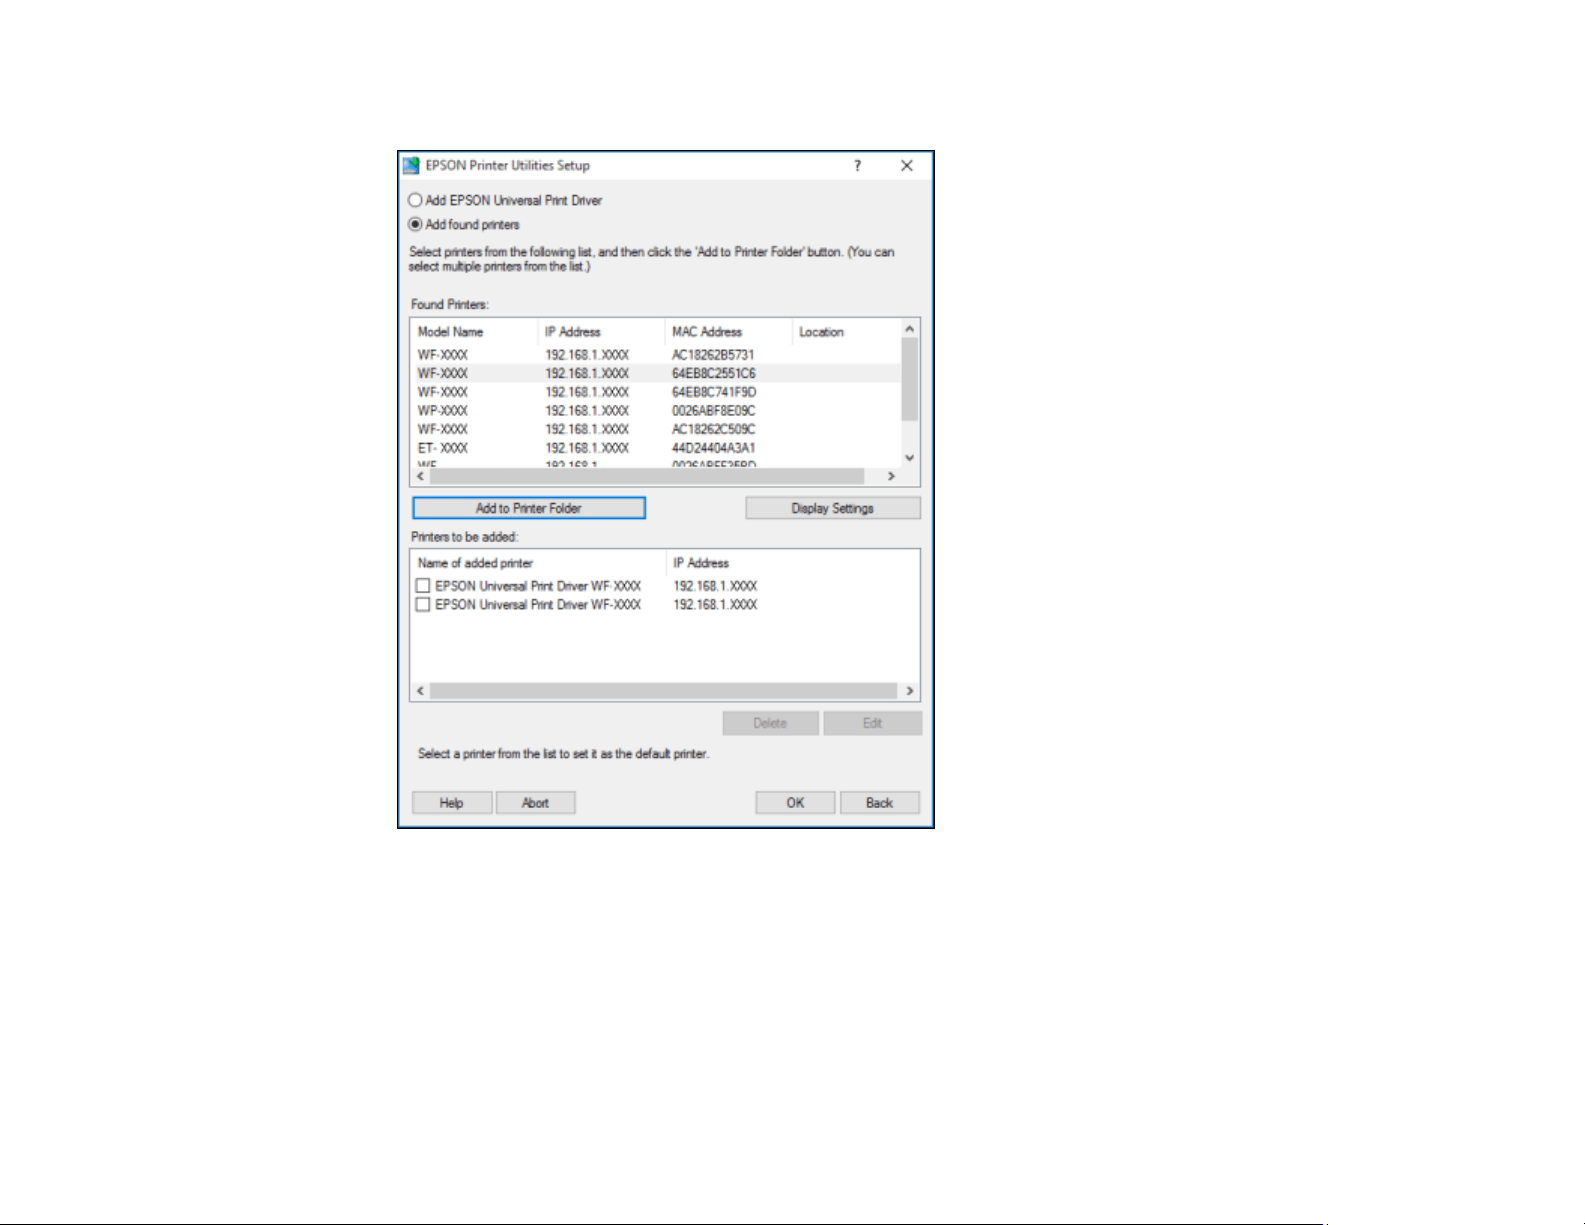Screen dimensions: 1585x1225
Task: Select Add found printers radio button
Action: 415,225
